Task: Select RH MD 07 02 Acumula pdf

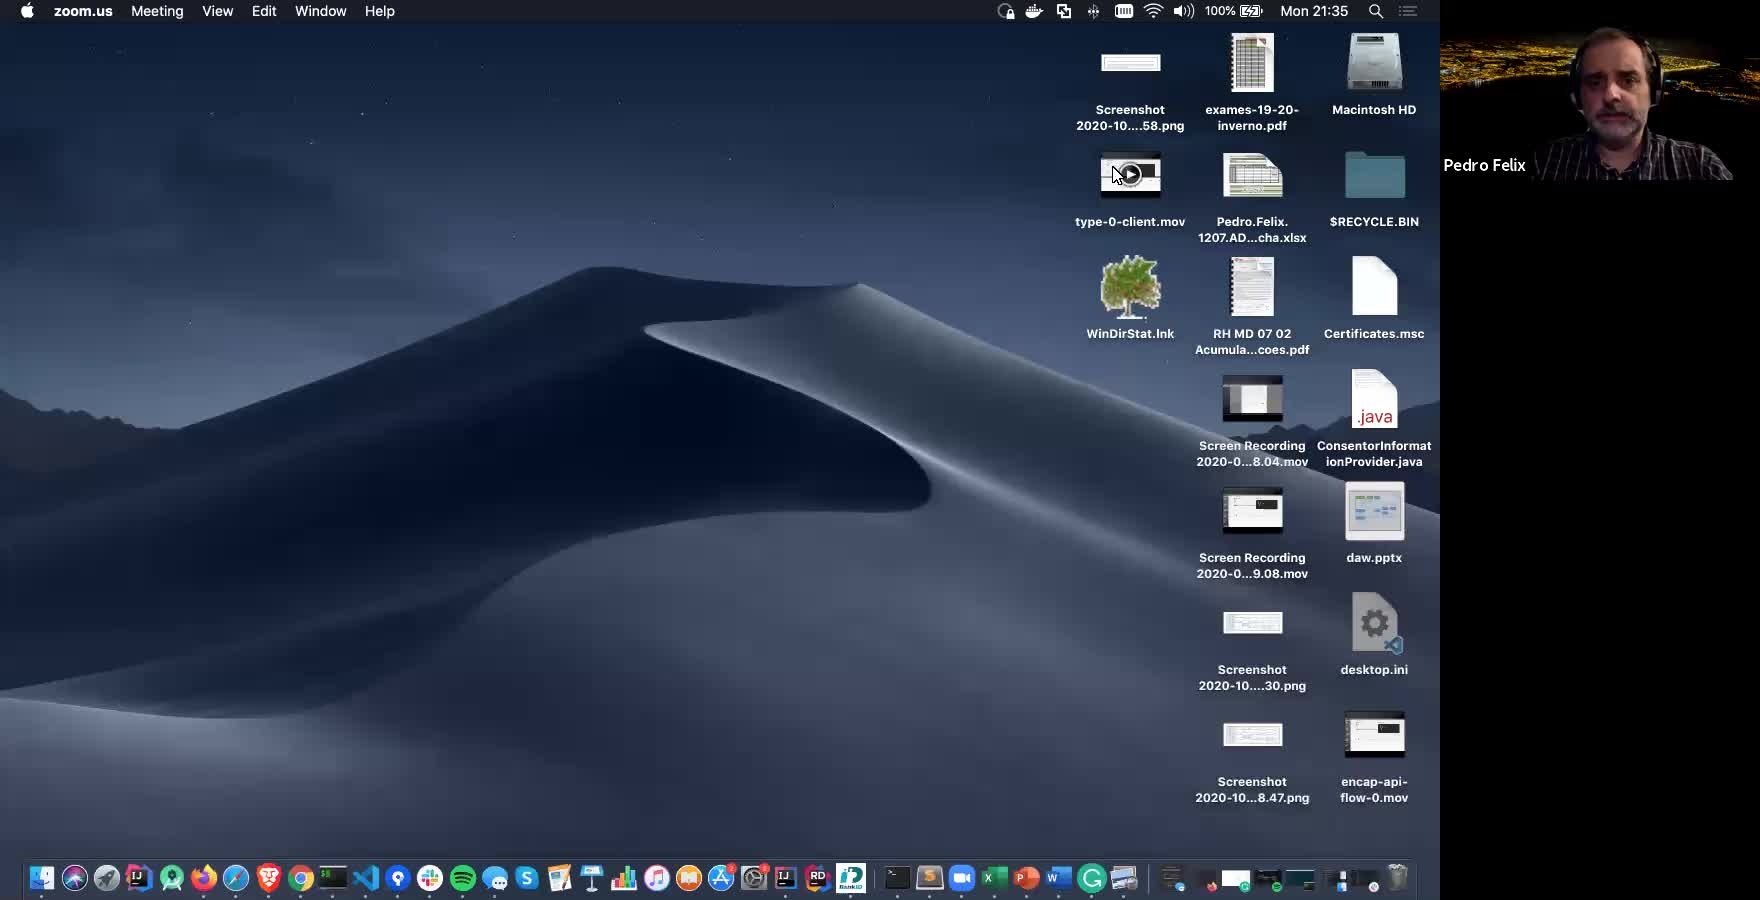Action: click(x=1252, y=306)
